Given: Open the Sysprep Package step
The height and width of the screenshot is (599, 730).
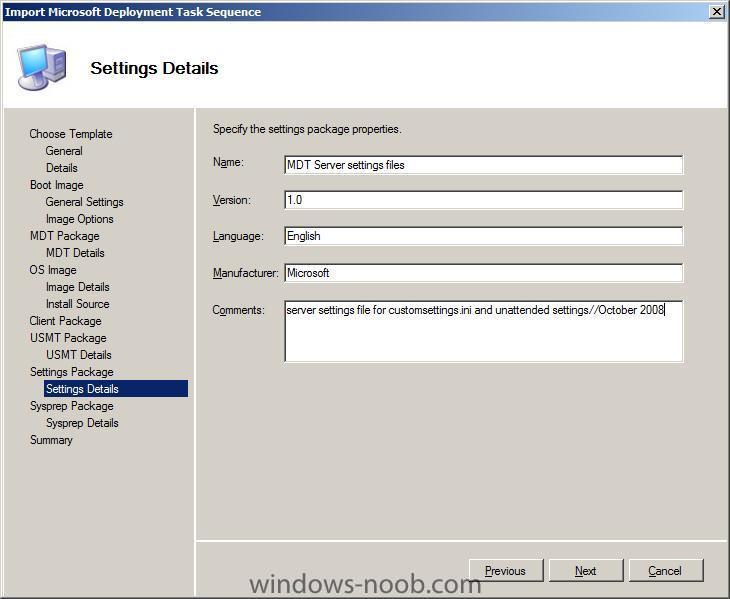Looking at the screenshot, I should (72, 406).
